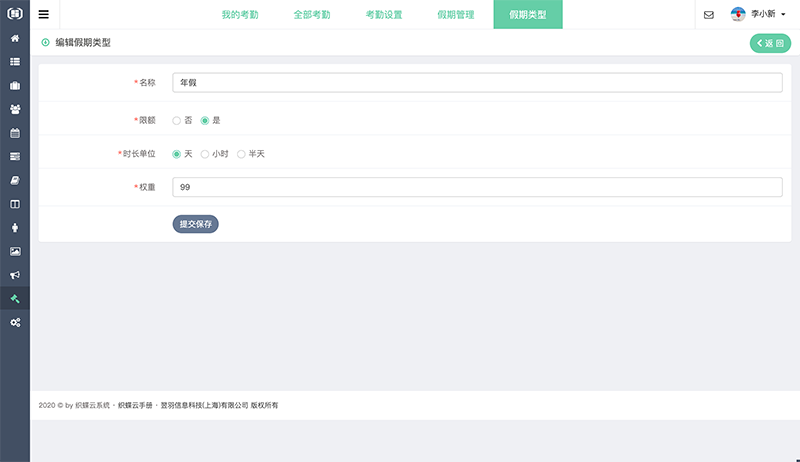Click the 编辑假期类型 page title

tap(83, 42)
